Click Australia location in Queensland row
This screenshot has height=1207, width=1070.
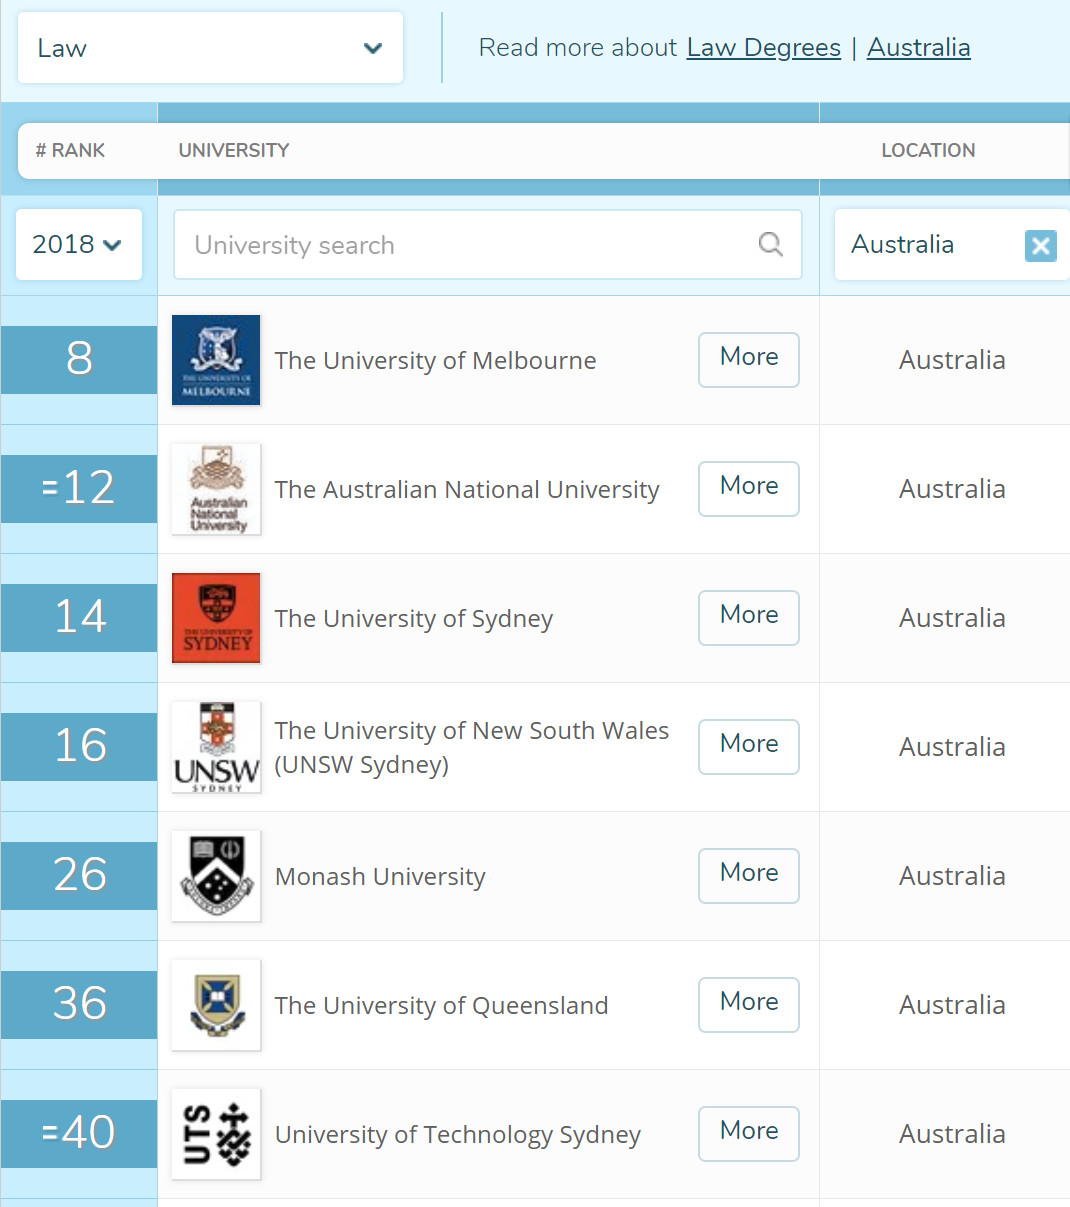pos(952,1005)
